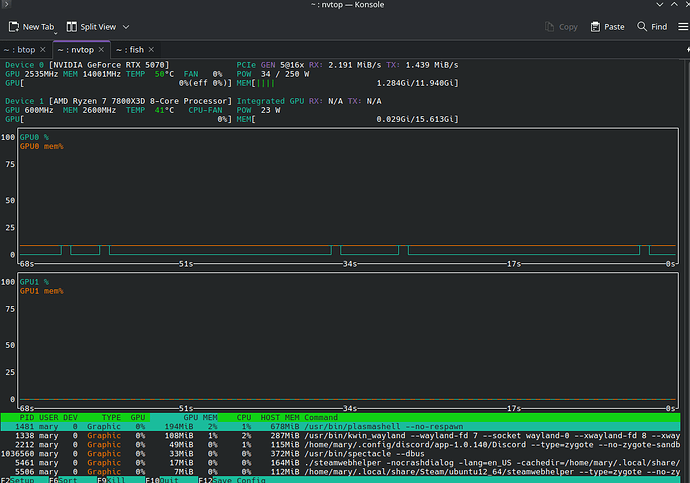Switch to the btop tab
Viewport: 690px width, 483px height.
click(x=20, y=50)
